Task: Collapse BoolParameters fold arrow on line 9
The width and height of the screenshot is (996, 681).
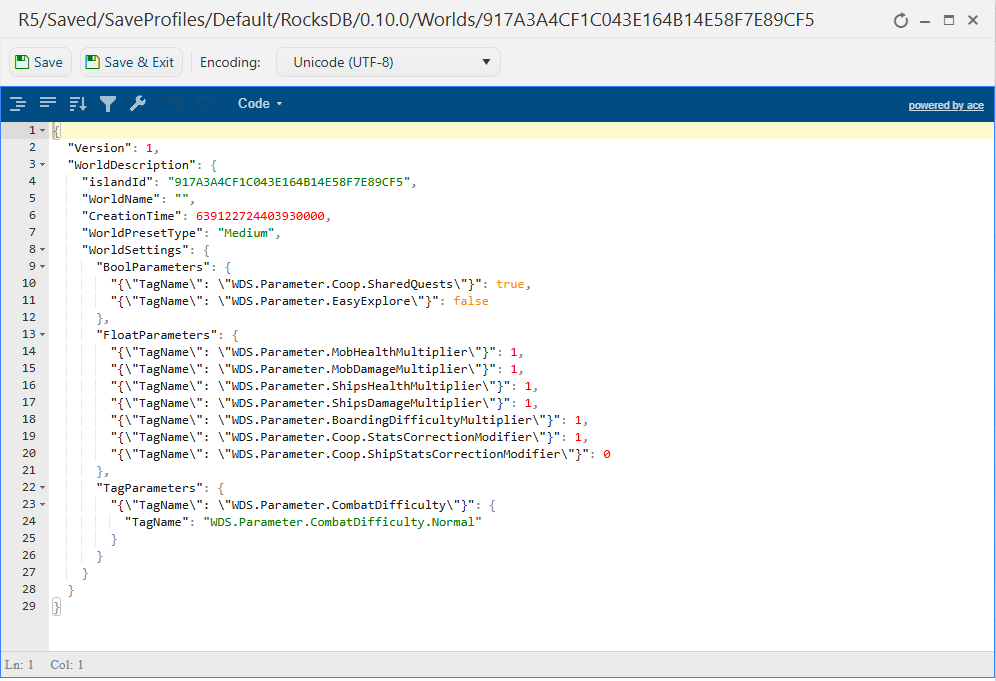Action: (x=43, y=266)
